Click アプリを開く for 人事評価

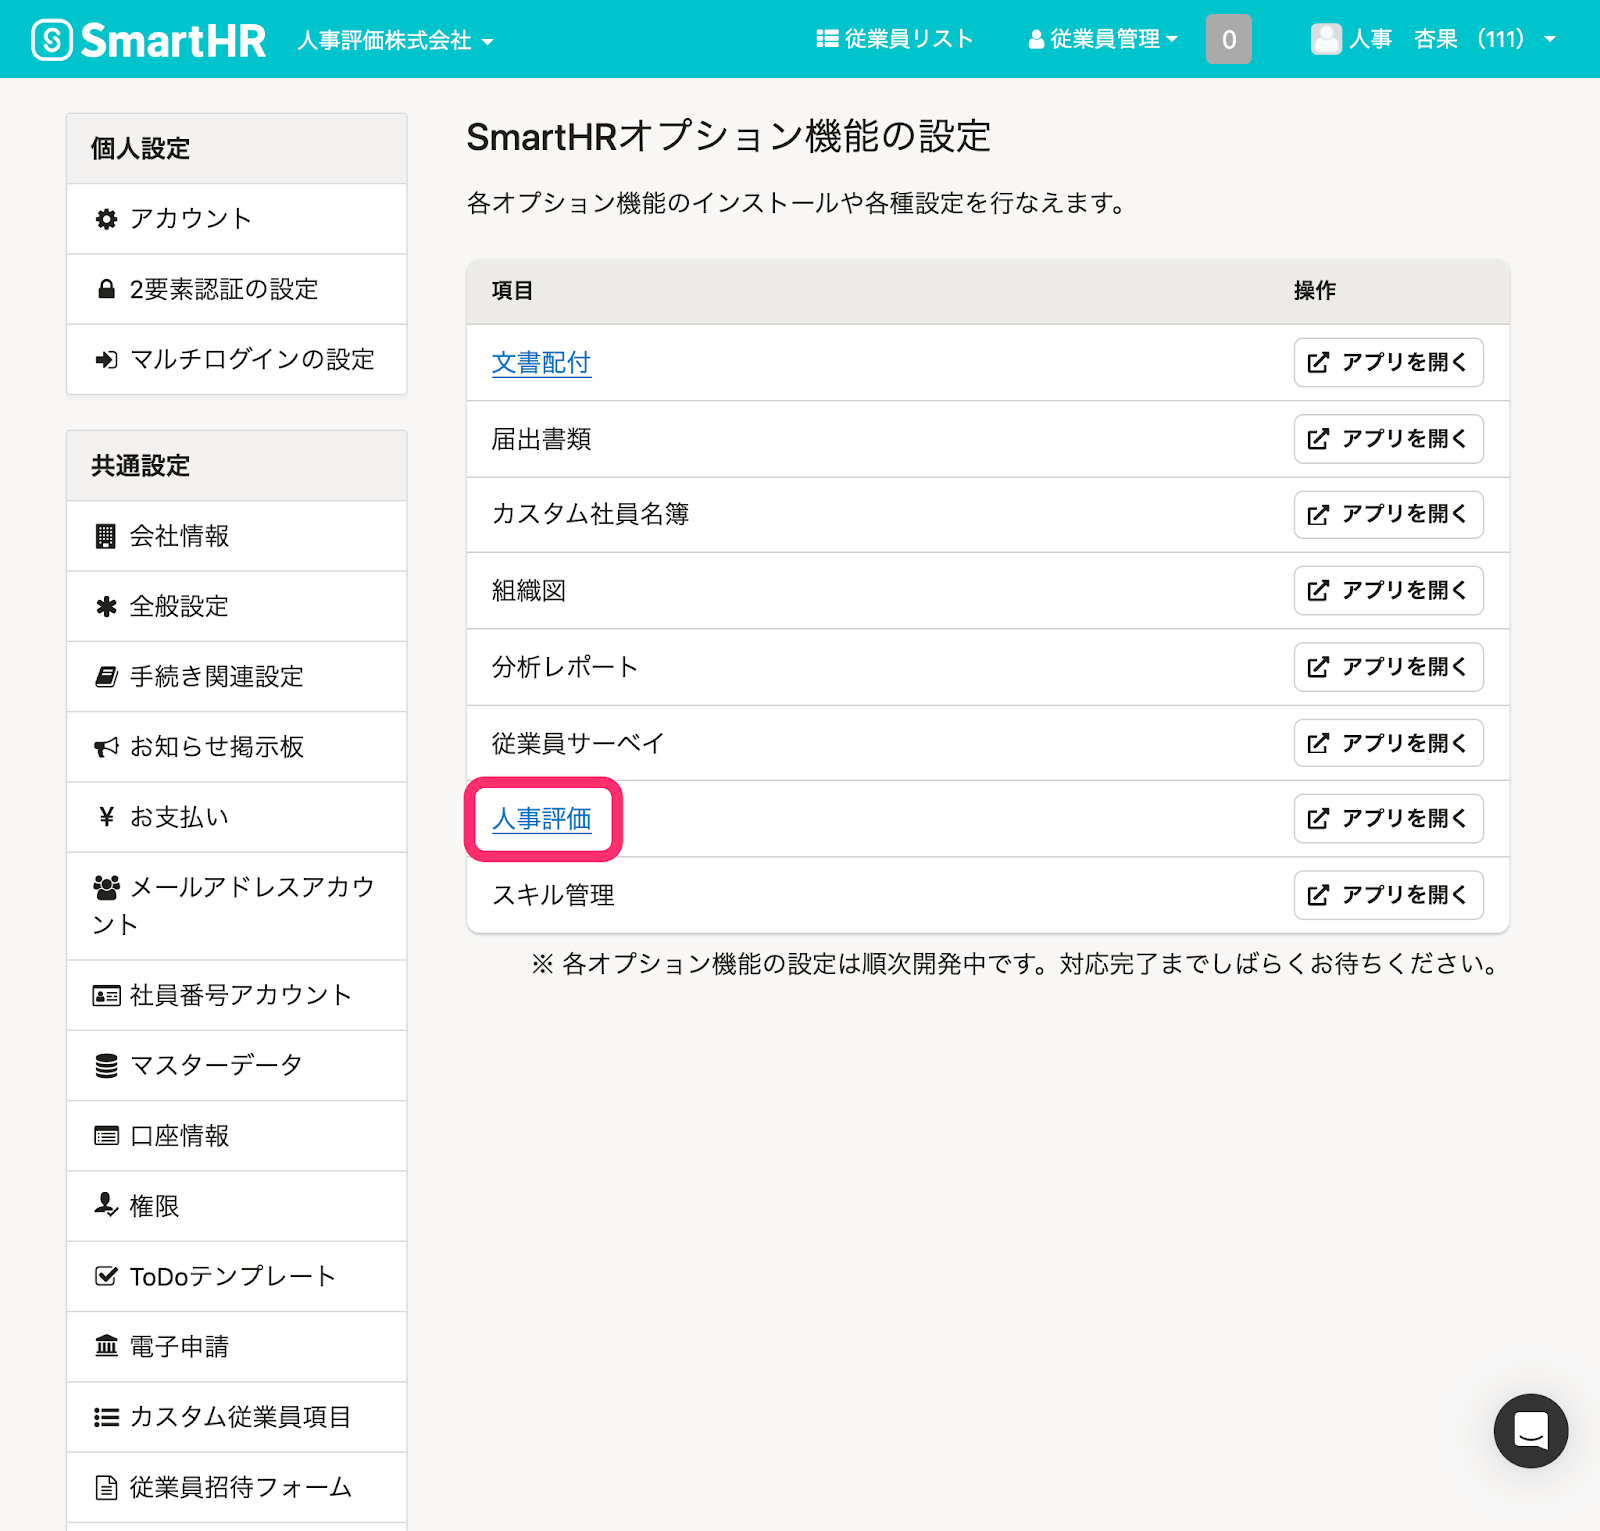[1388, 818]
